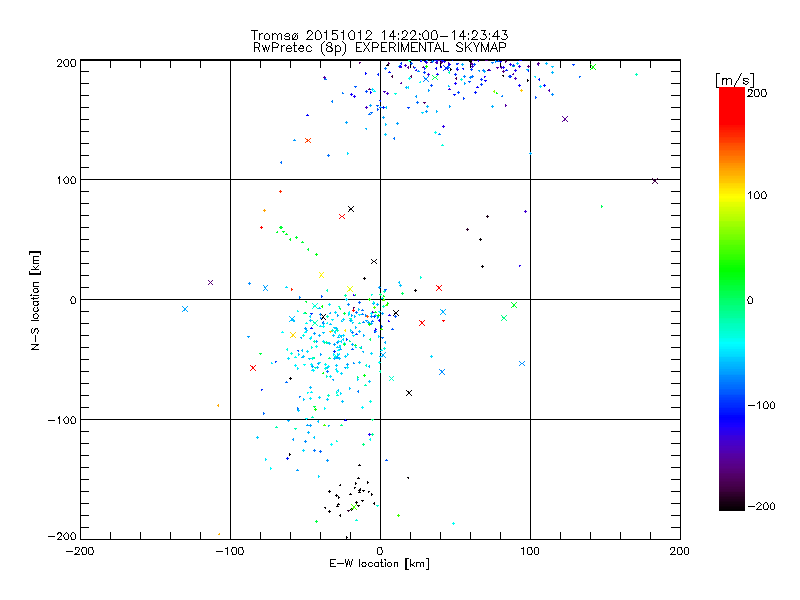Click the E-W axis tick label "200"
The height and width of the screenshot is (600, 800).
[680, 551]
